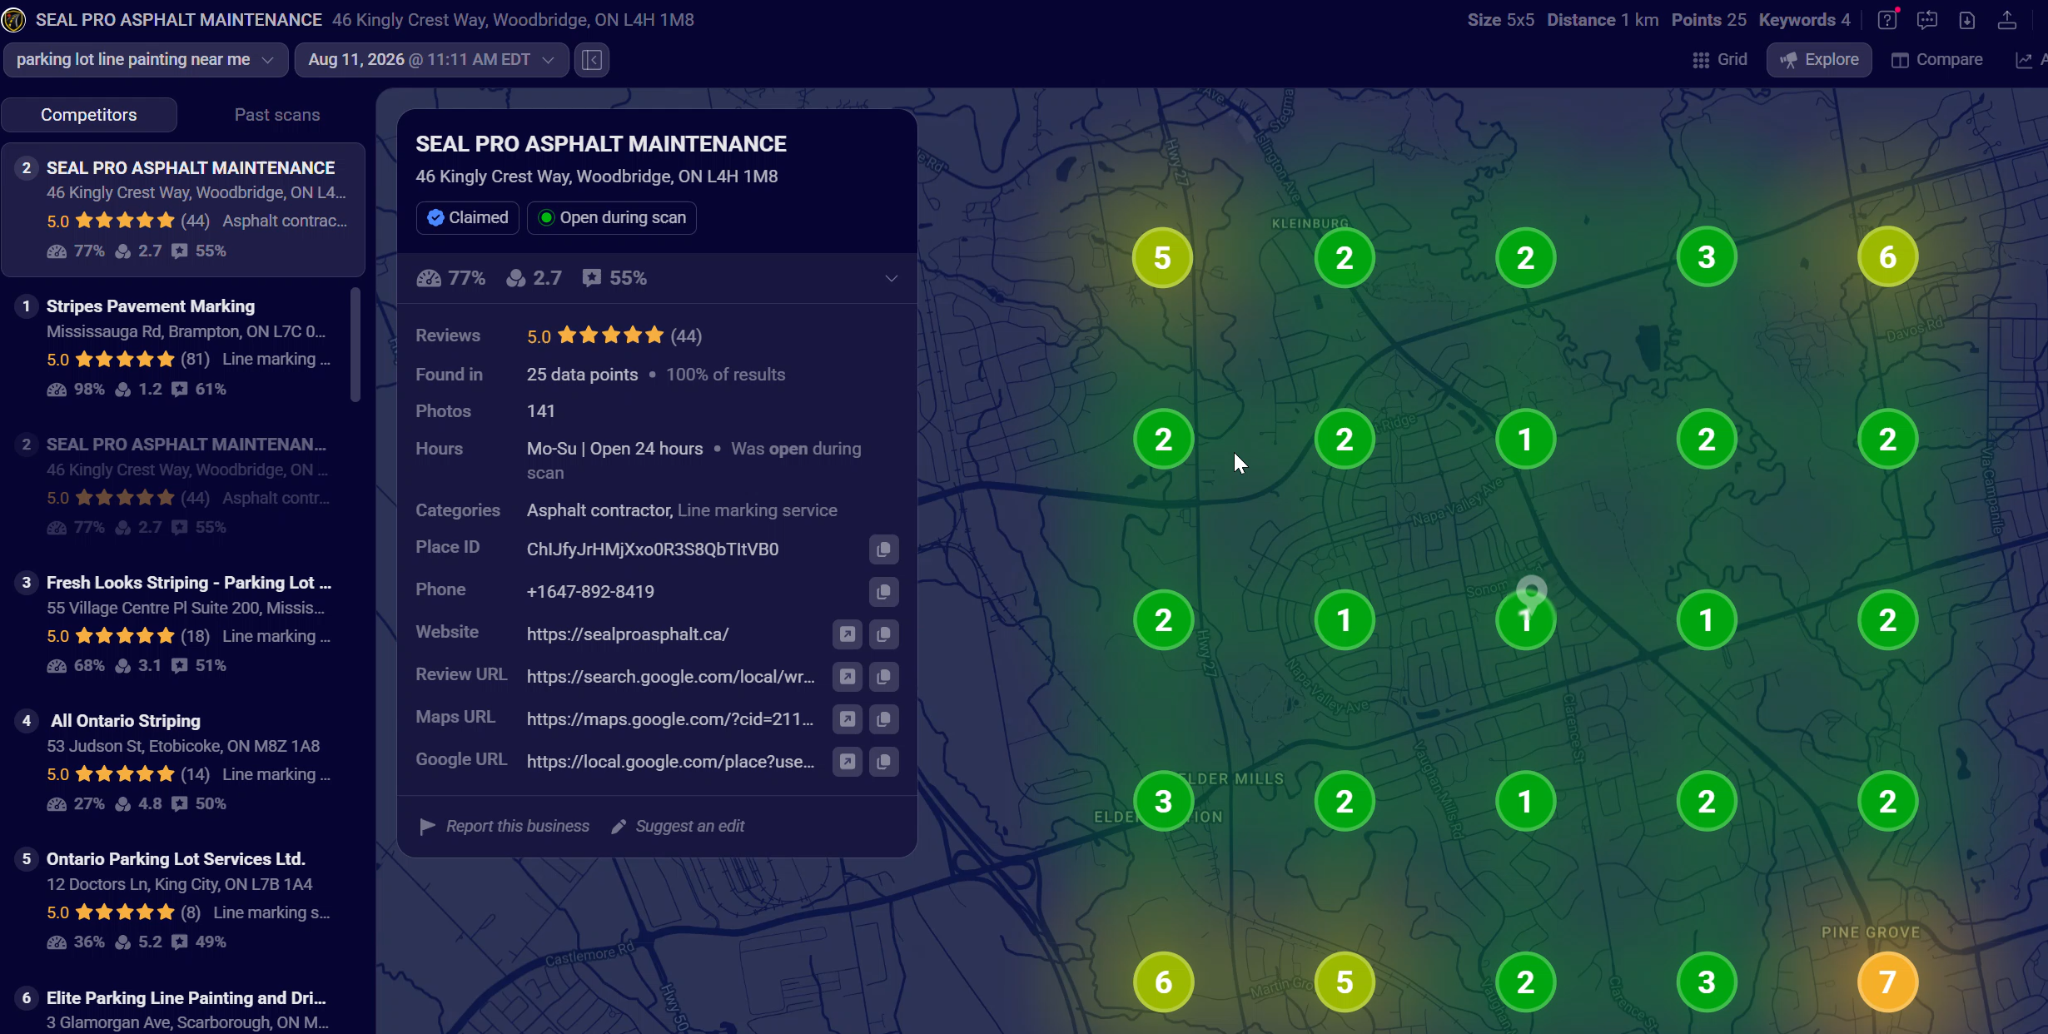
Task: Switch to the Competitors tab
Action: point(89,115)
